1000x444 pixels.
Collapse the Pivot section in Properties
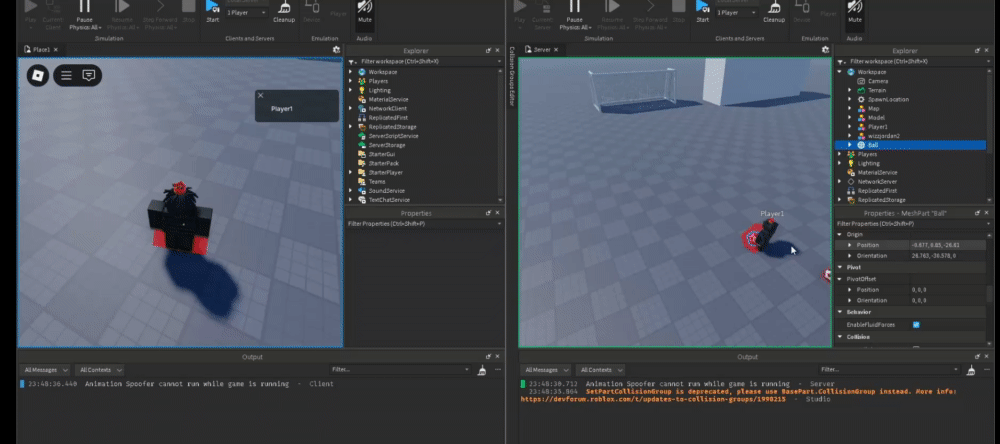[839, 268]
